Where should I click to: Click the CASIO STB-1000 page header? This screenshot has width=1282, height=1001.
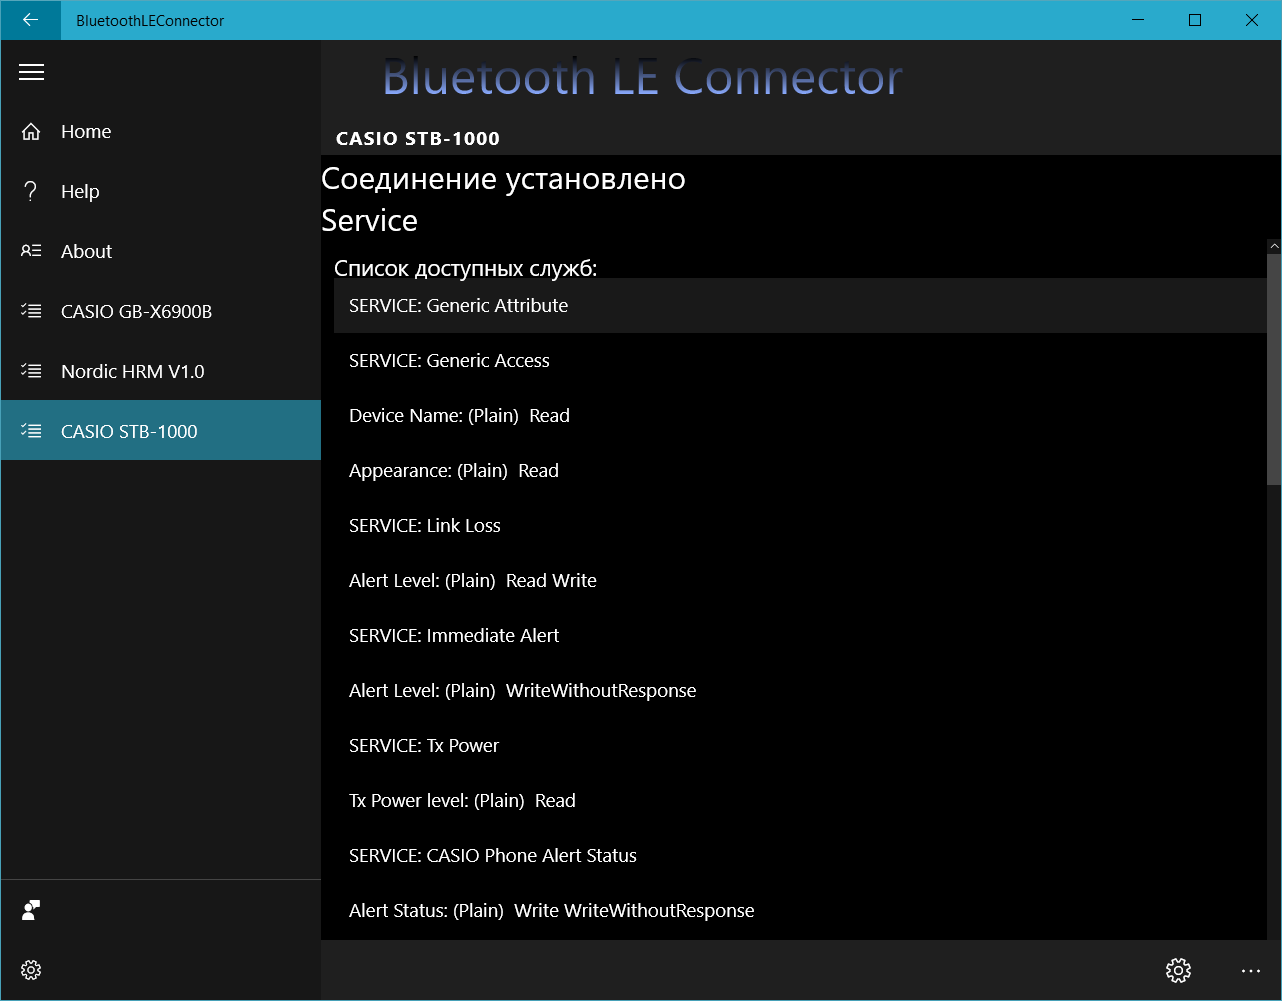click(418, 139)
